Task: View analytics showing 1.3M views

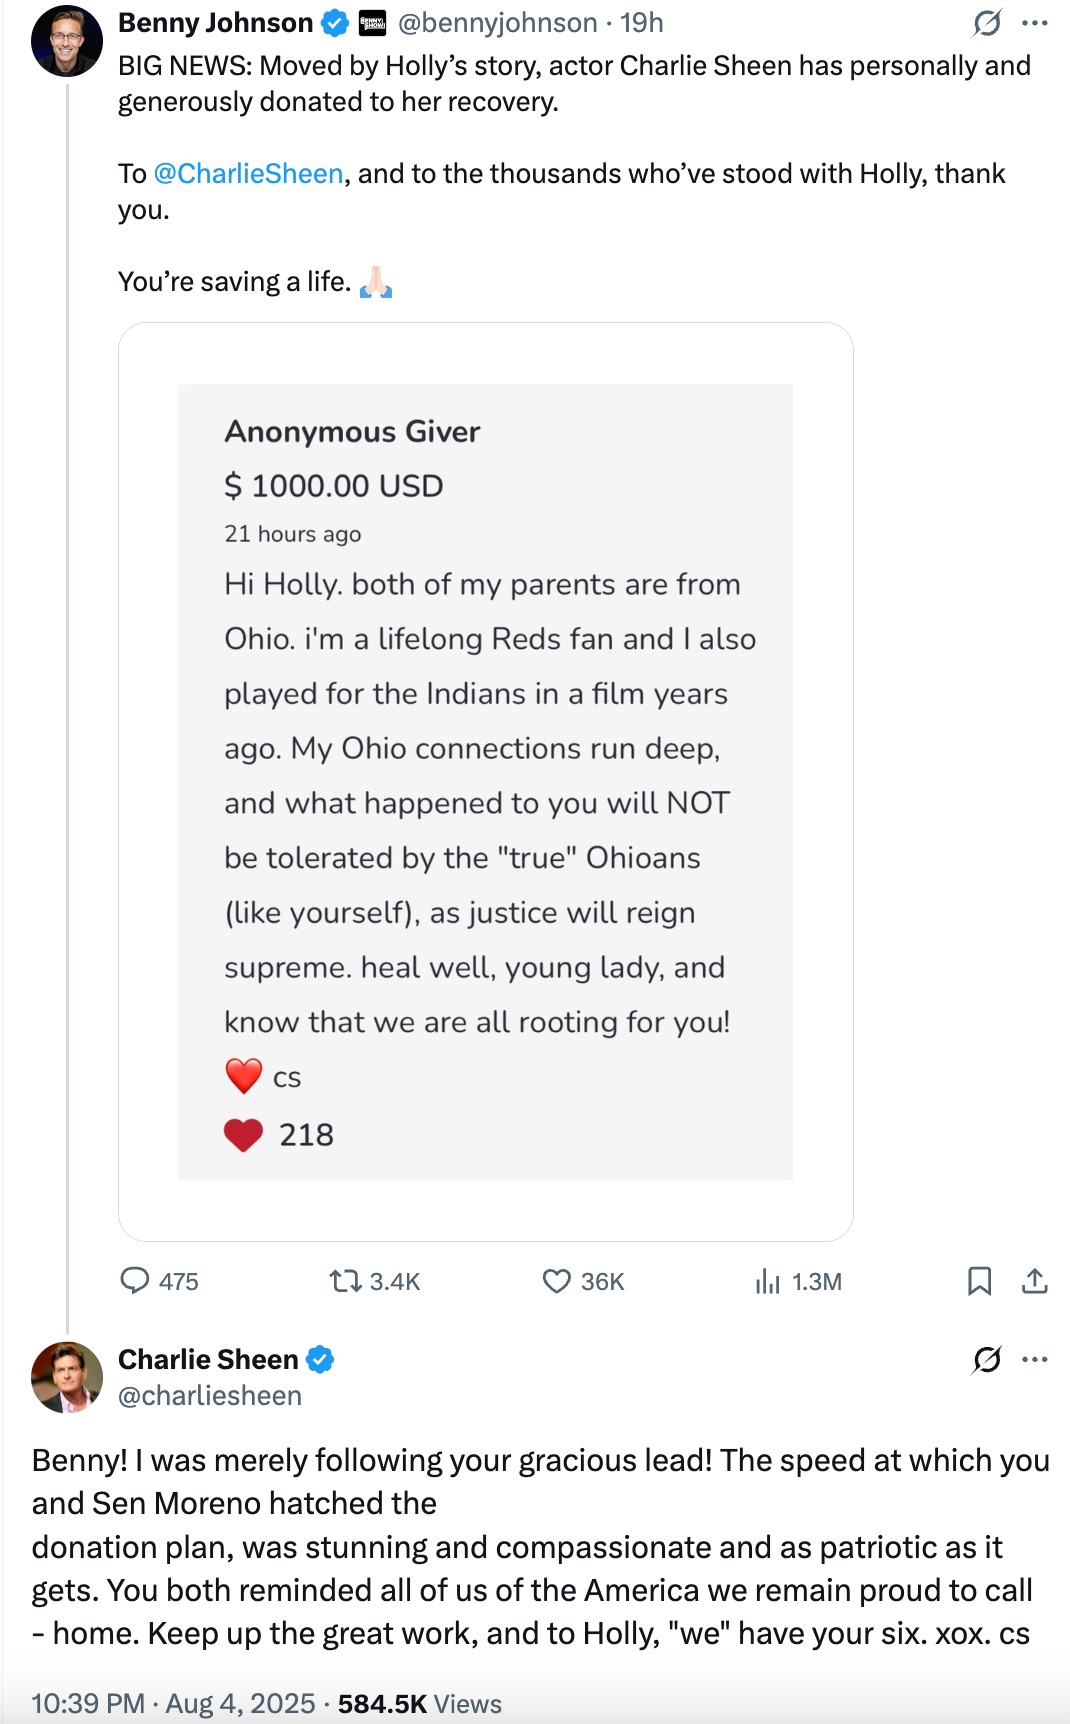Action: click(767, 1281)
